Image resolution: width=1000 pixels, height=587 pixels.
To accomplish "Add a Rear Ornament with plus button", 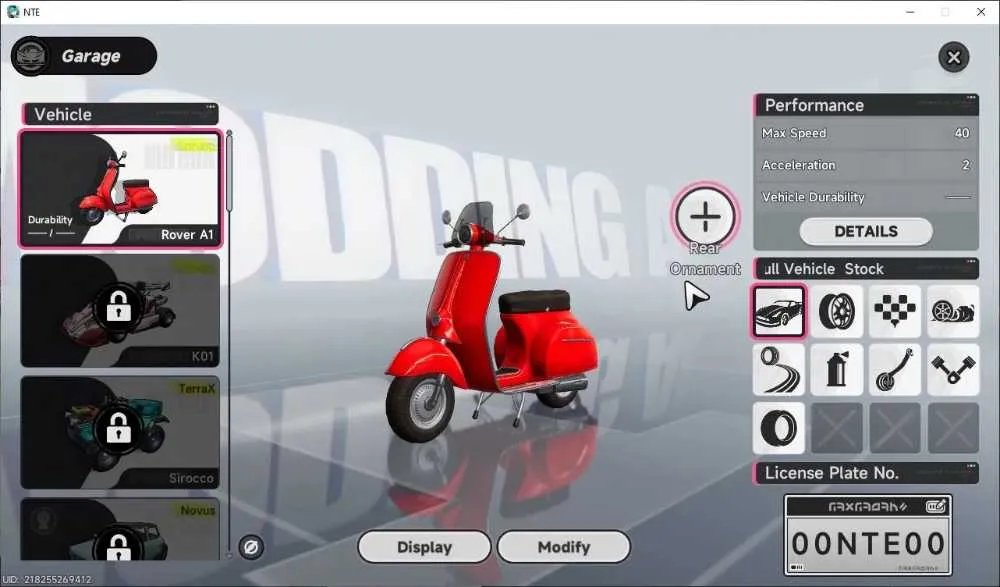I will tap(705, 216).
